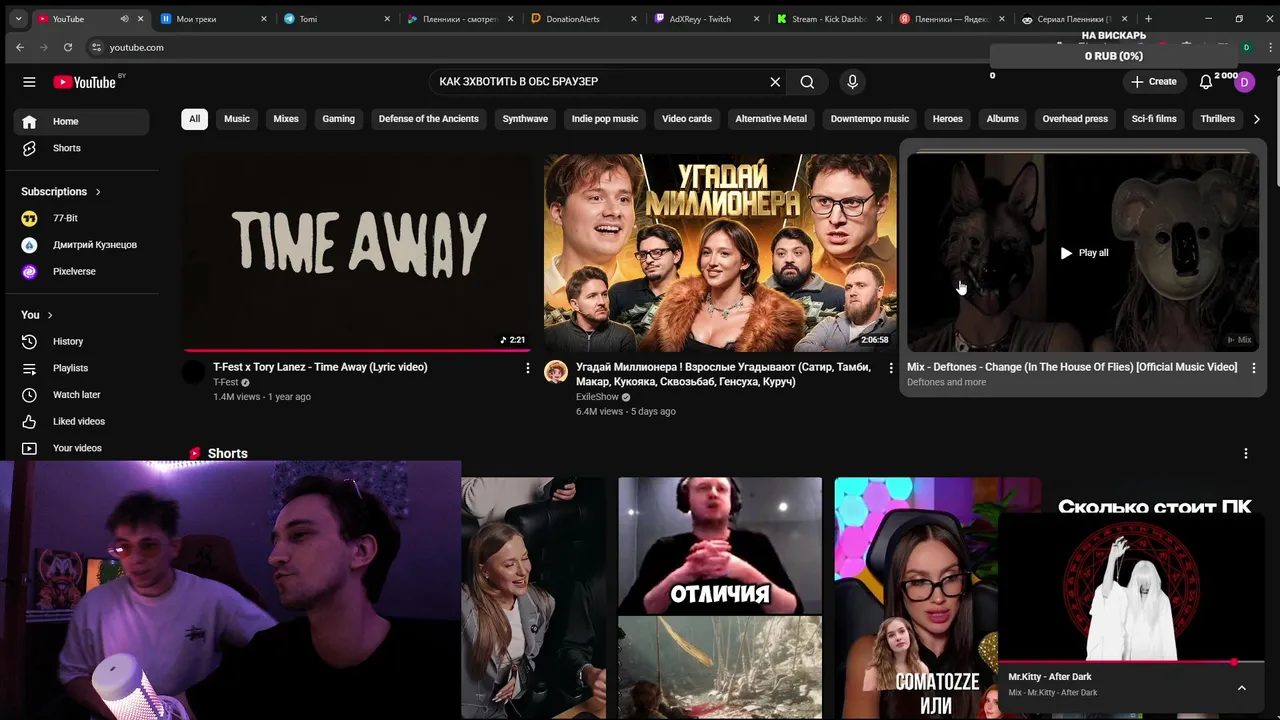Select the Alternative Metal chip
Screen dimensions: 1280x720
point(771,119)
